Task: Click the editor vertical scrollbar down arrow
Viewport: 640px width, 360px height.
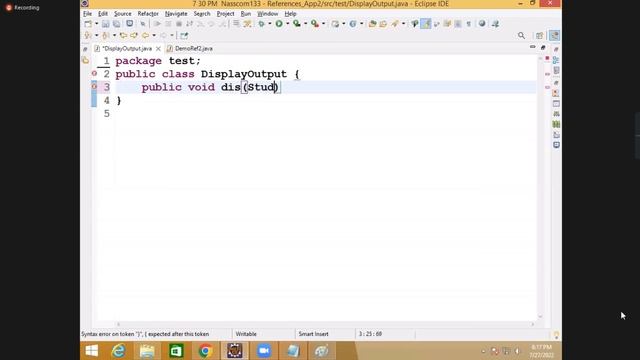Action: click(x=540, y=316)
